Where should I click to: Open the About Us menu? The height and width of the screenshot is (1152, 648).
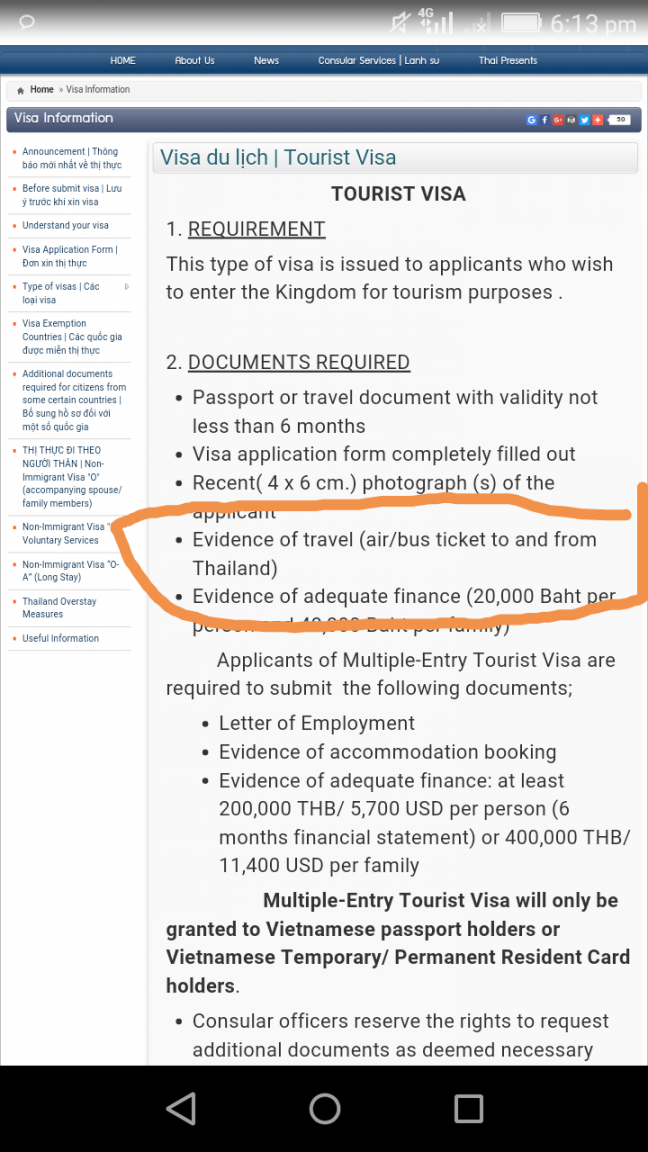coord(195,60)
